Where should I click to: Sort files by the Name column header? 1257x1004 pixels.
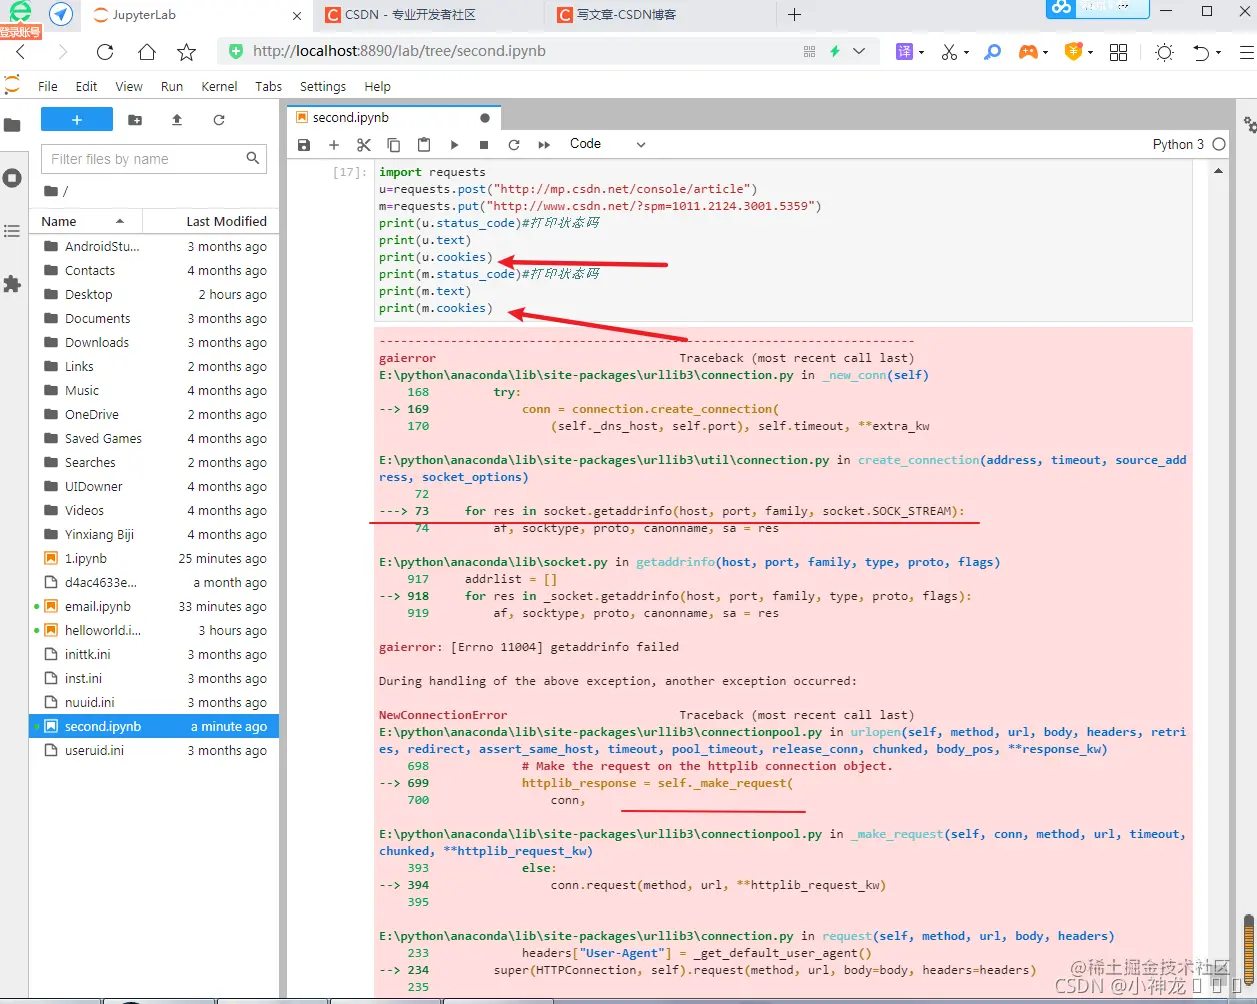coord(86,221)
